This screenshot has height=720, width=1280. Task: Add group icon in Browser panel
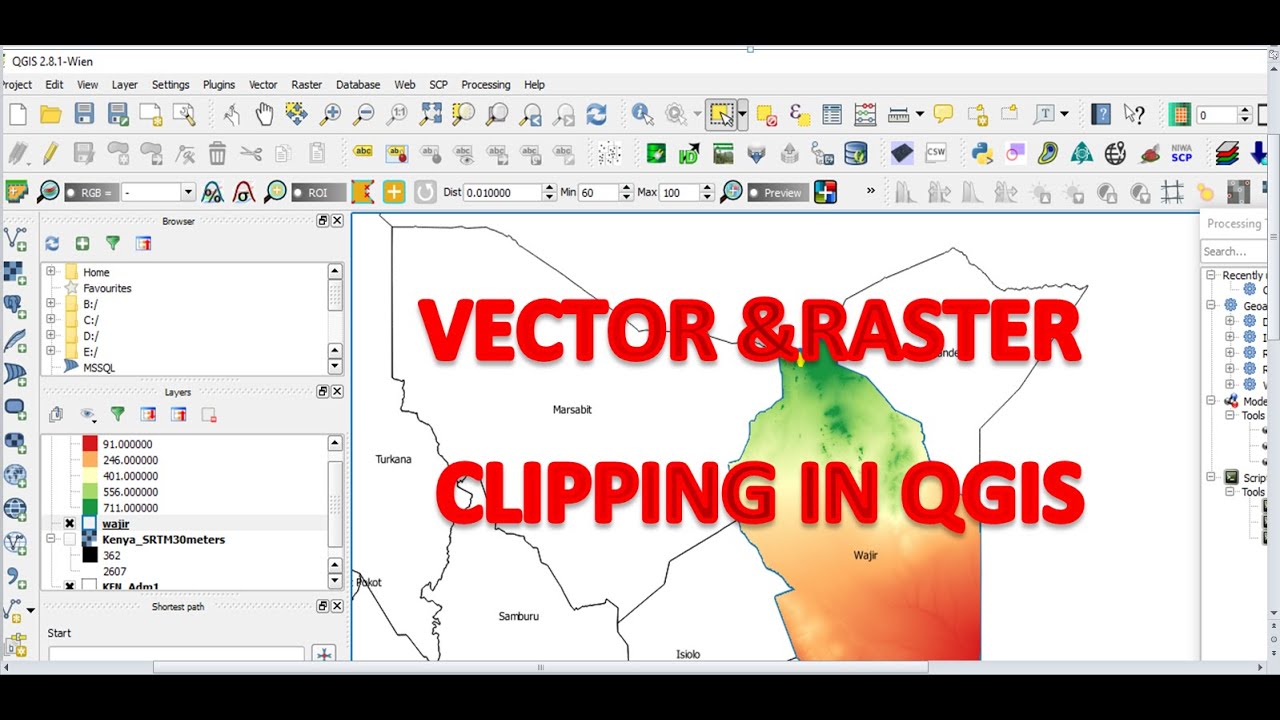[x=82, y=243]
